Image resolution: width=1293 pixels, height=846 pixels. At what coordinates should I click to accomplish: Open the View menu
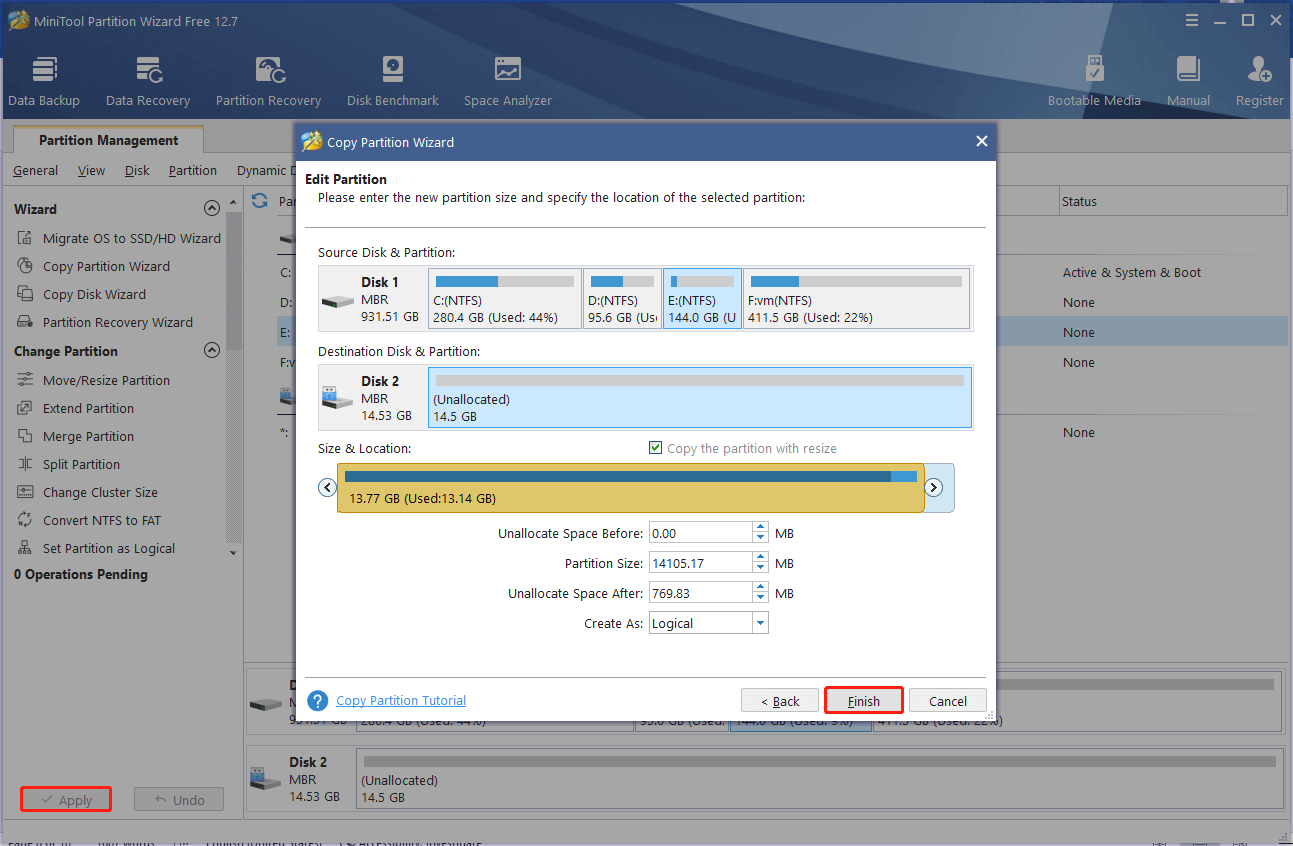(91, 170)
